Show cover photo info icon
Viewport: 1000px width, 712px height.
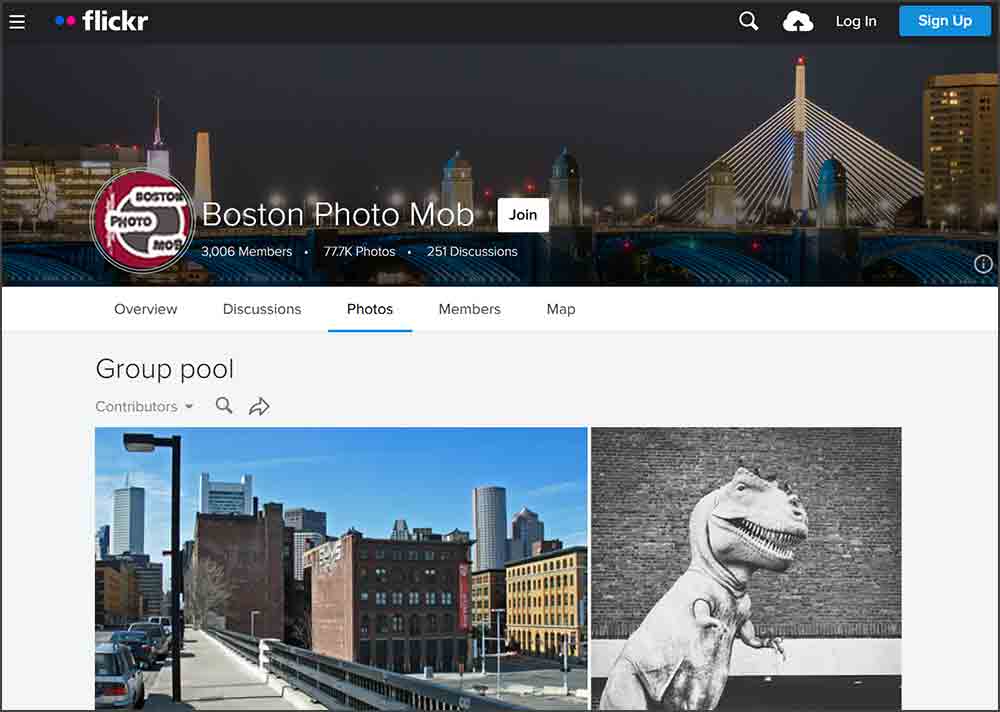pos(983,264)
